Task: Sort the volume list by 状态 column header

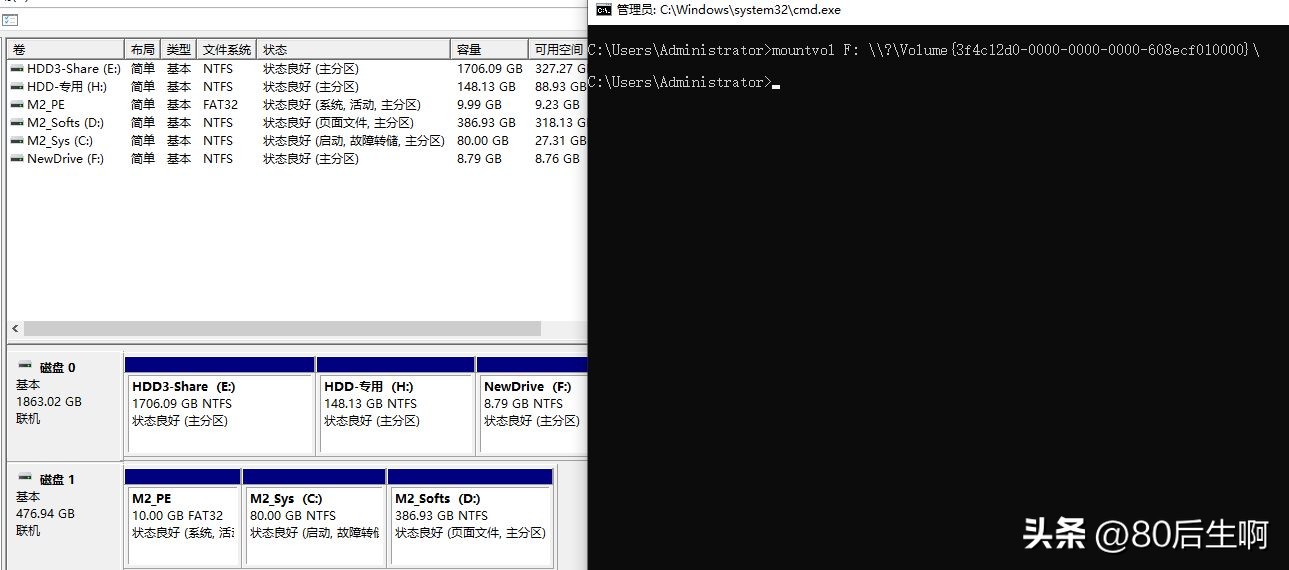Action: coord(354,49)
